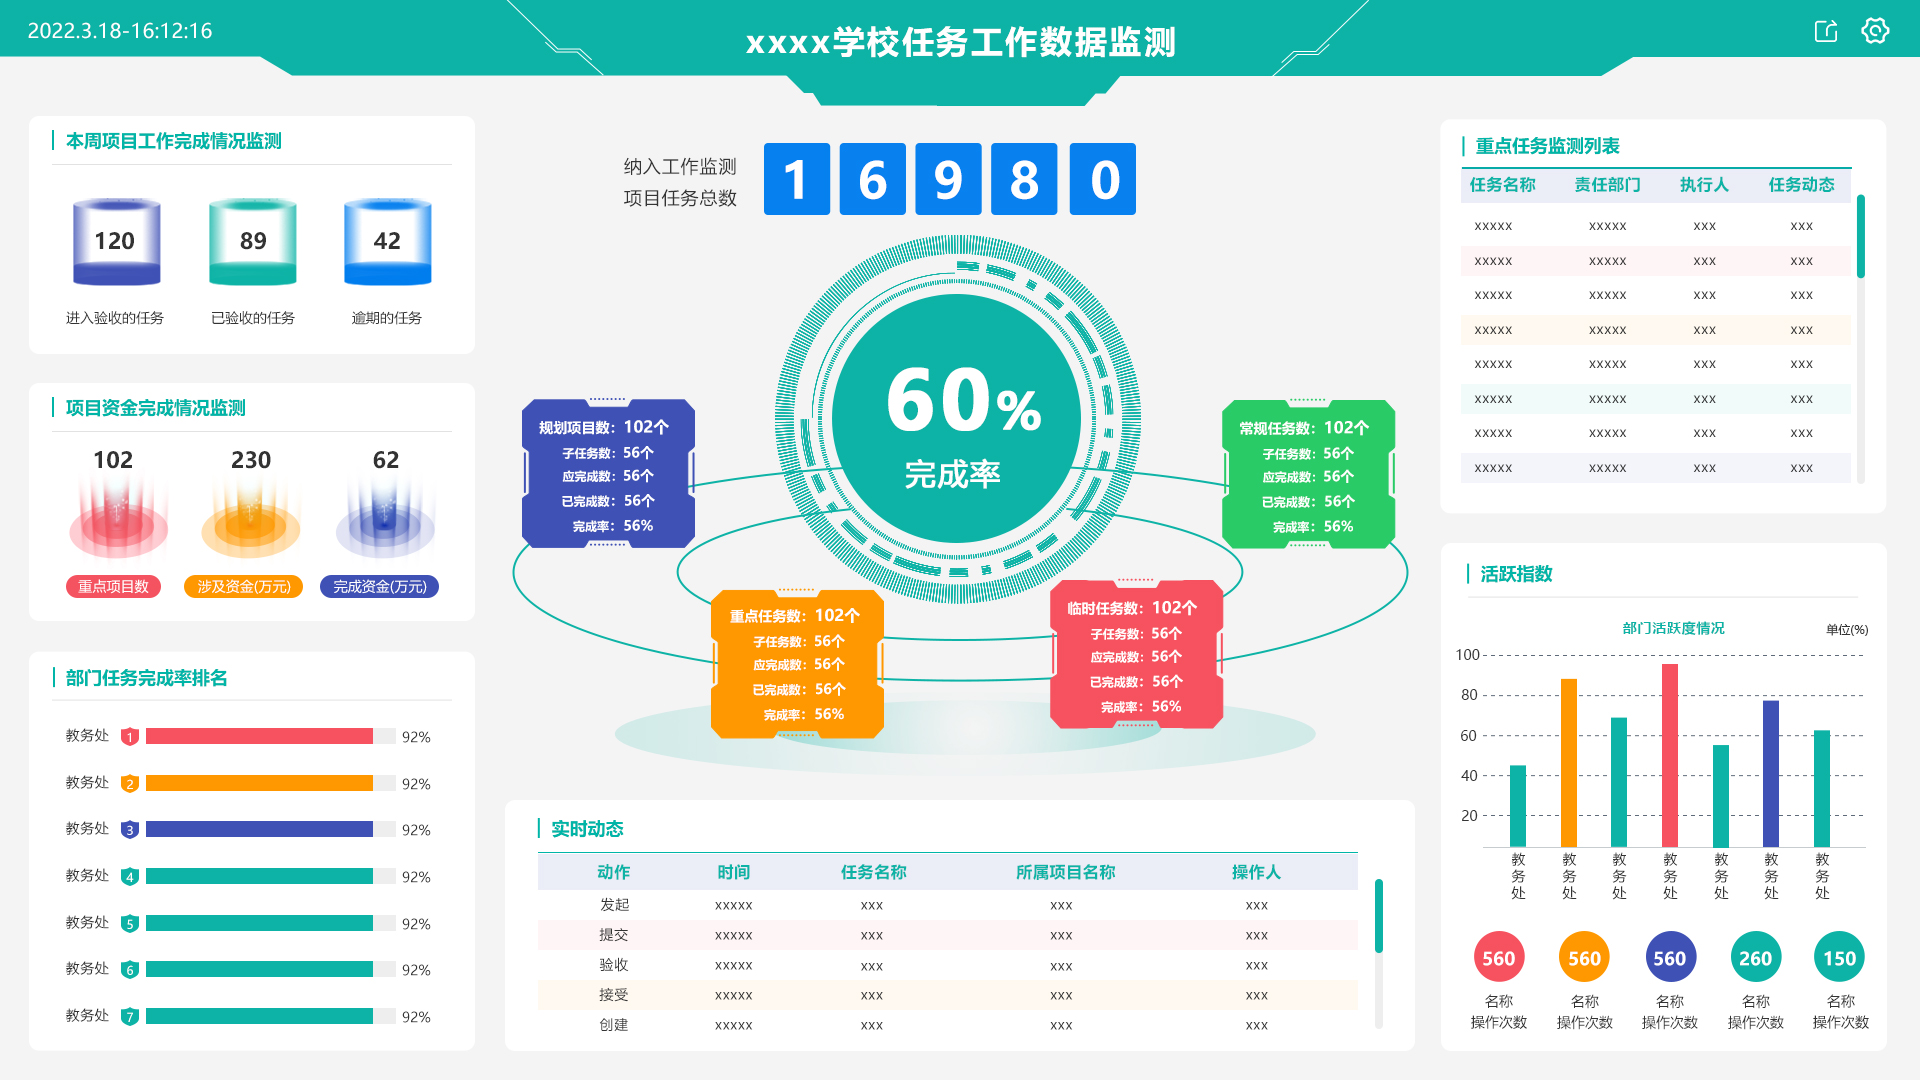Select the 任务动态 column header
The width and height of the screenshot is (1920, 1080).
tap(1801, 185)
